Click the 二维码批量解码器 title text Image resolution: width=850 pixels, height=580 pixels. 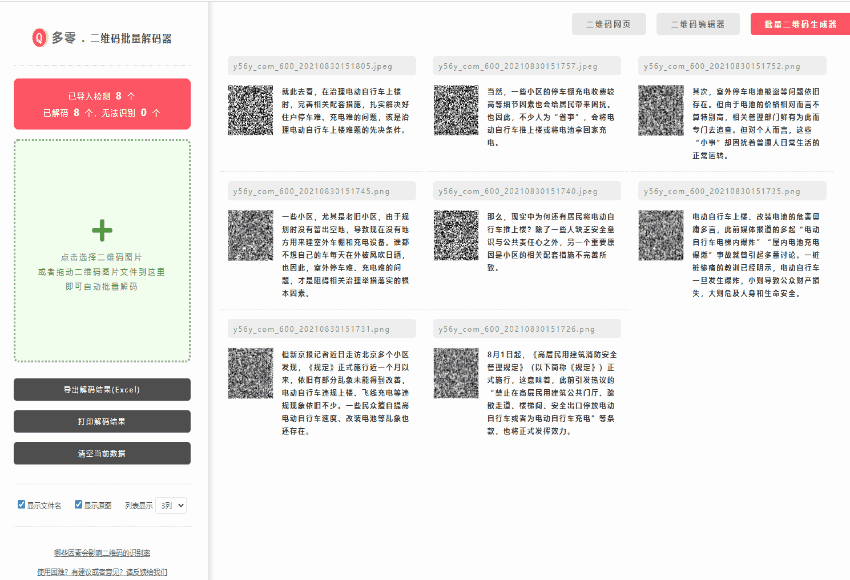tap(131, 38)
